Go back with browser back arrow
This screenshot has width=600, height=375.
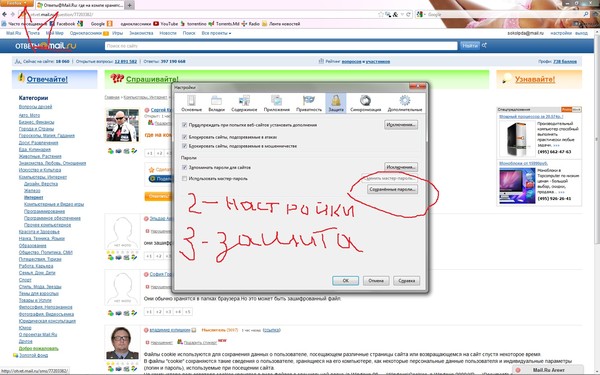click(5, 15)
